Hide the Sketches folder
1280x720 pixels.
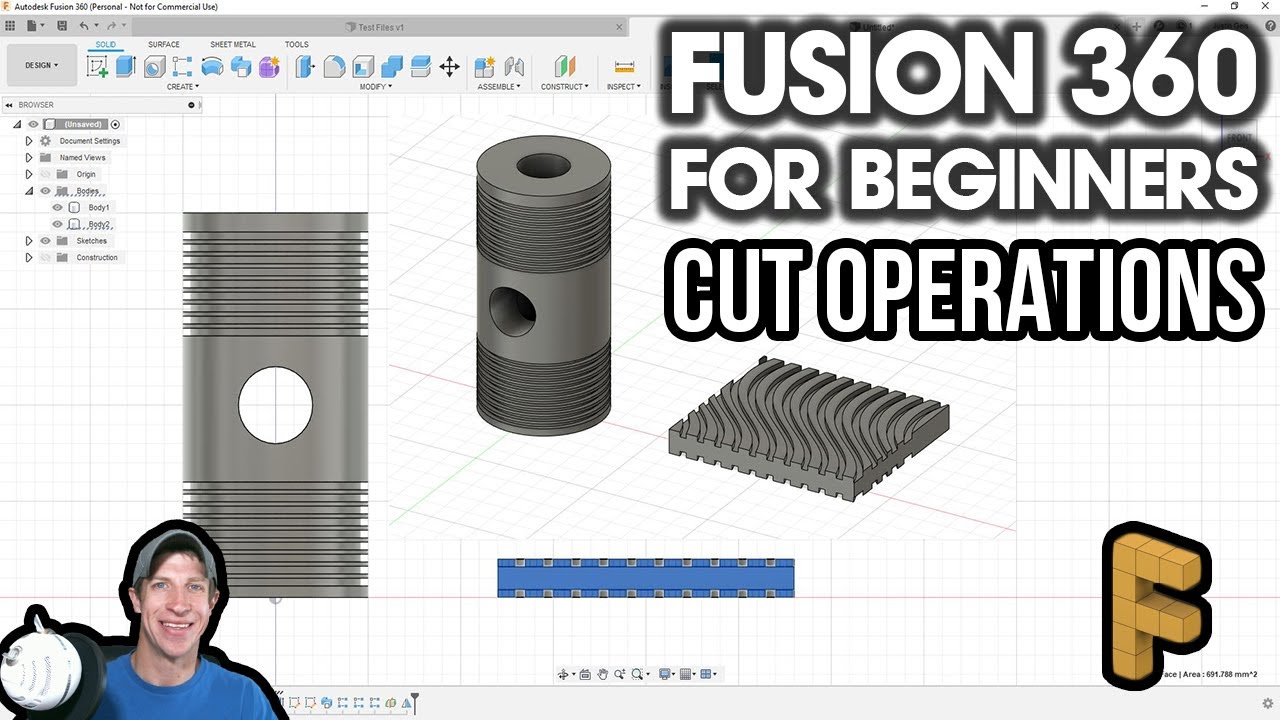[45, 241]
